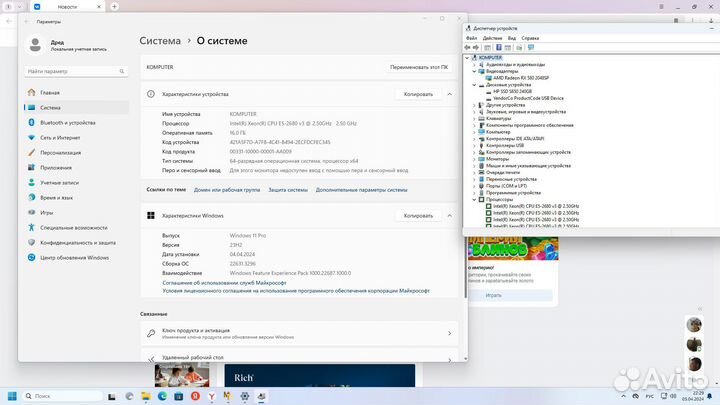This screenshot has height=405, width=720.
Task: Click back arrow in Параметры window
Action: [26, 22]
